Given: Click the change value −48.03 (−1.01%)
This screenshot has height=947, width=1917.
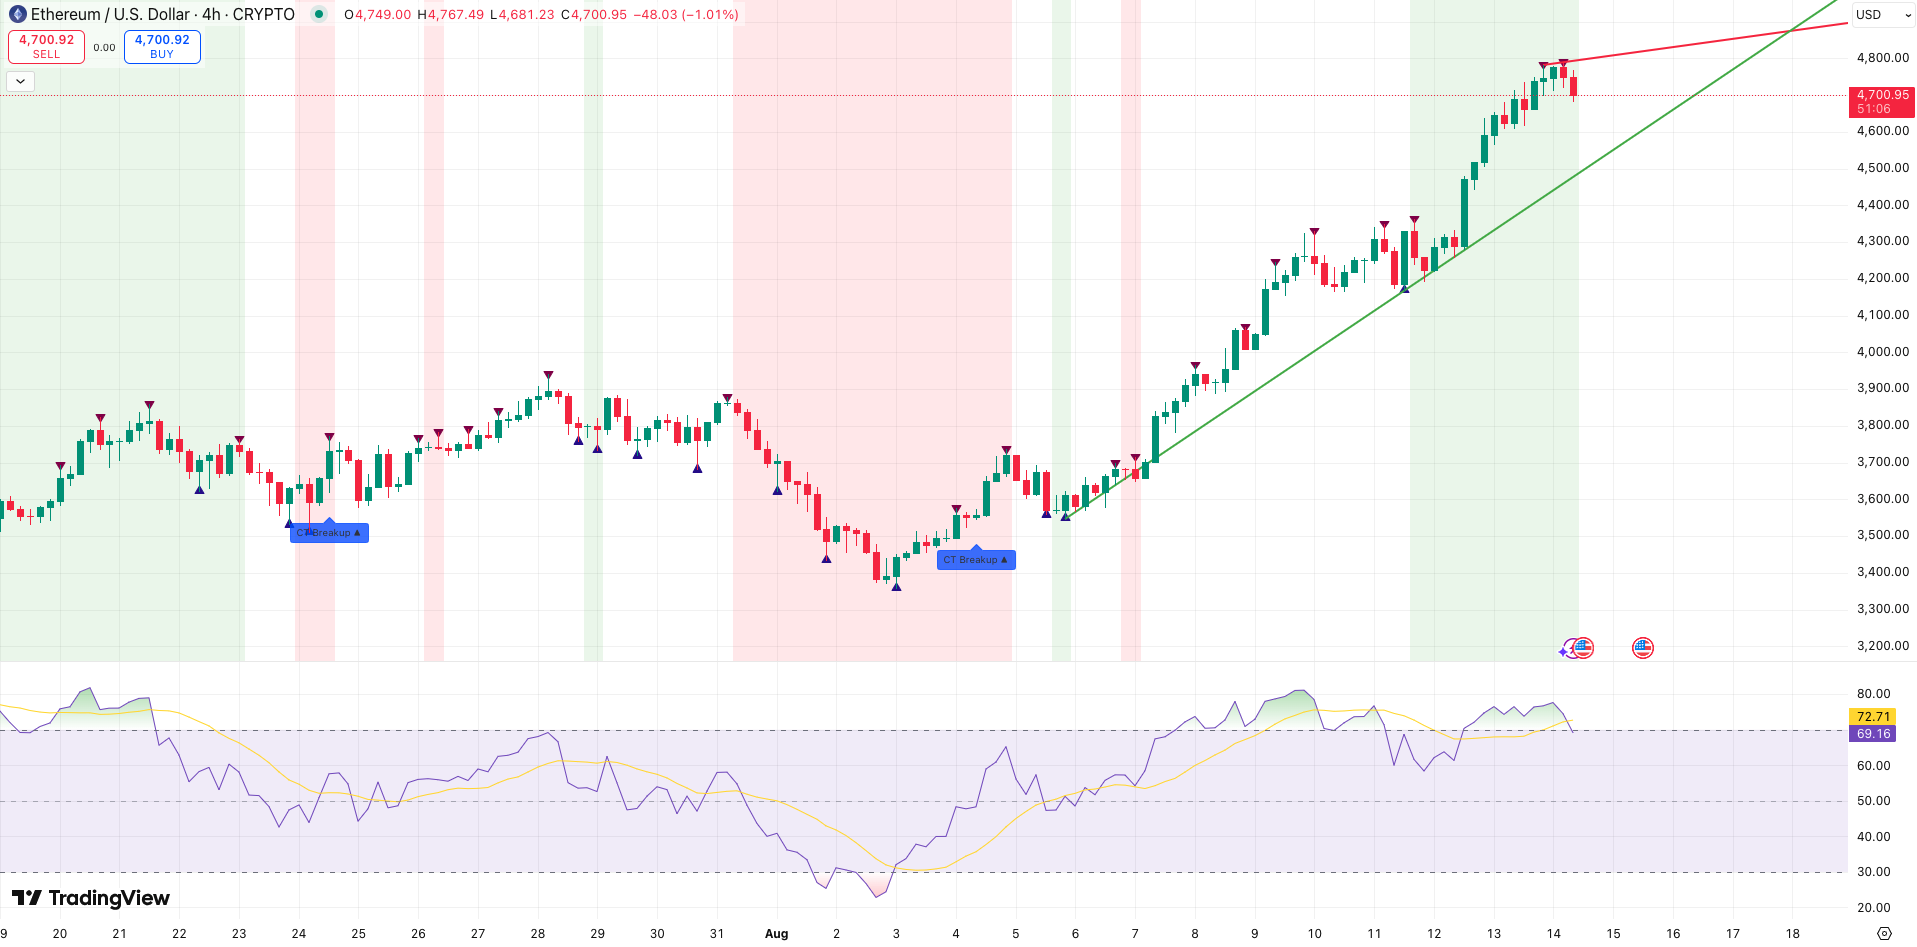Looking at the screenshot, I should (x=686, y=14).
